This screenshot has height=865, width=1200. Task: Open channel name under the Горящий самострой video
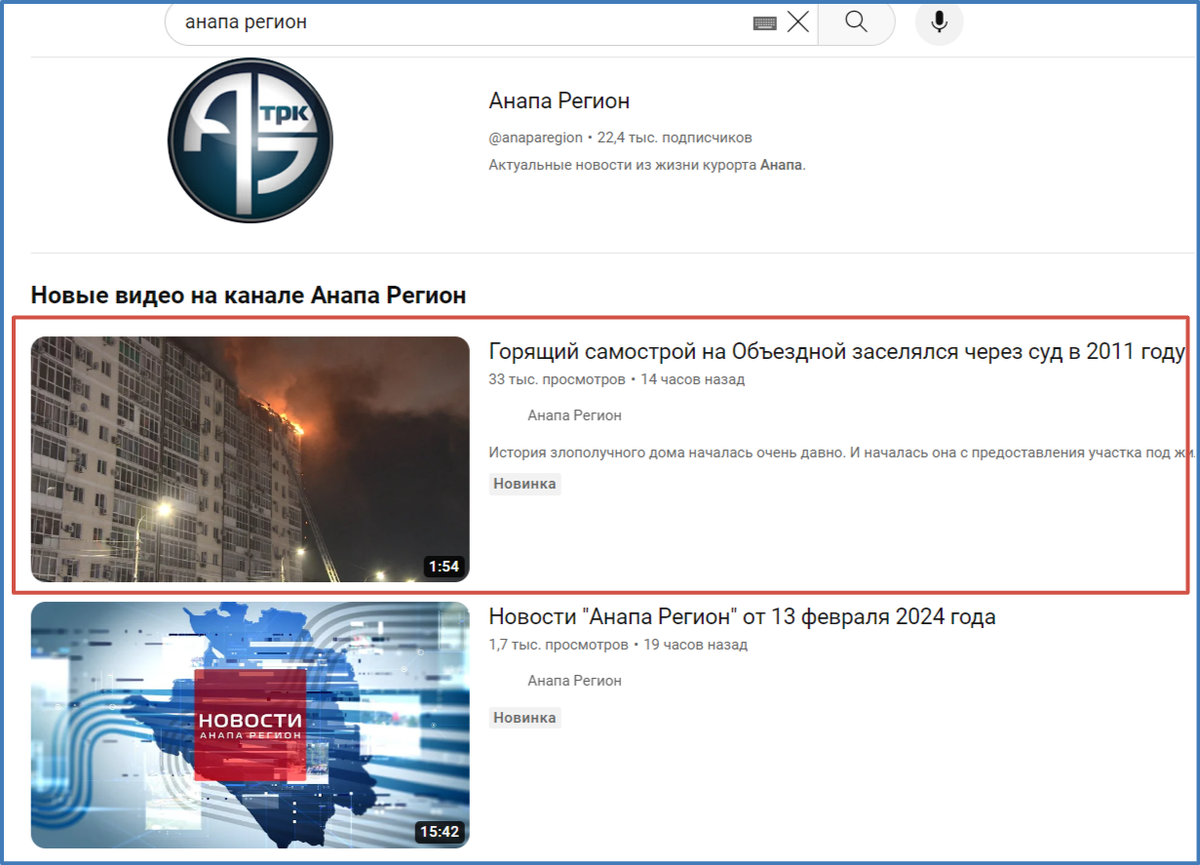click(x=575, y=415)
